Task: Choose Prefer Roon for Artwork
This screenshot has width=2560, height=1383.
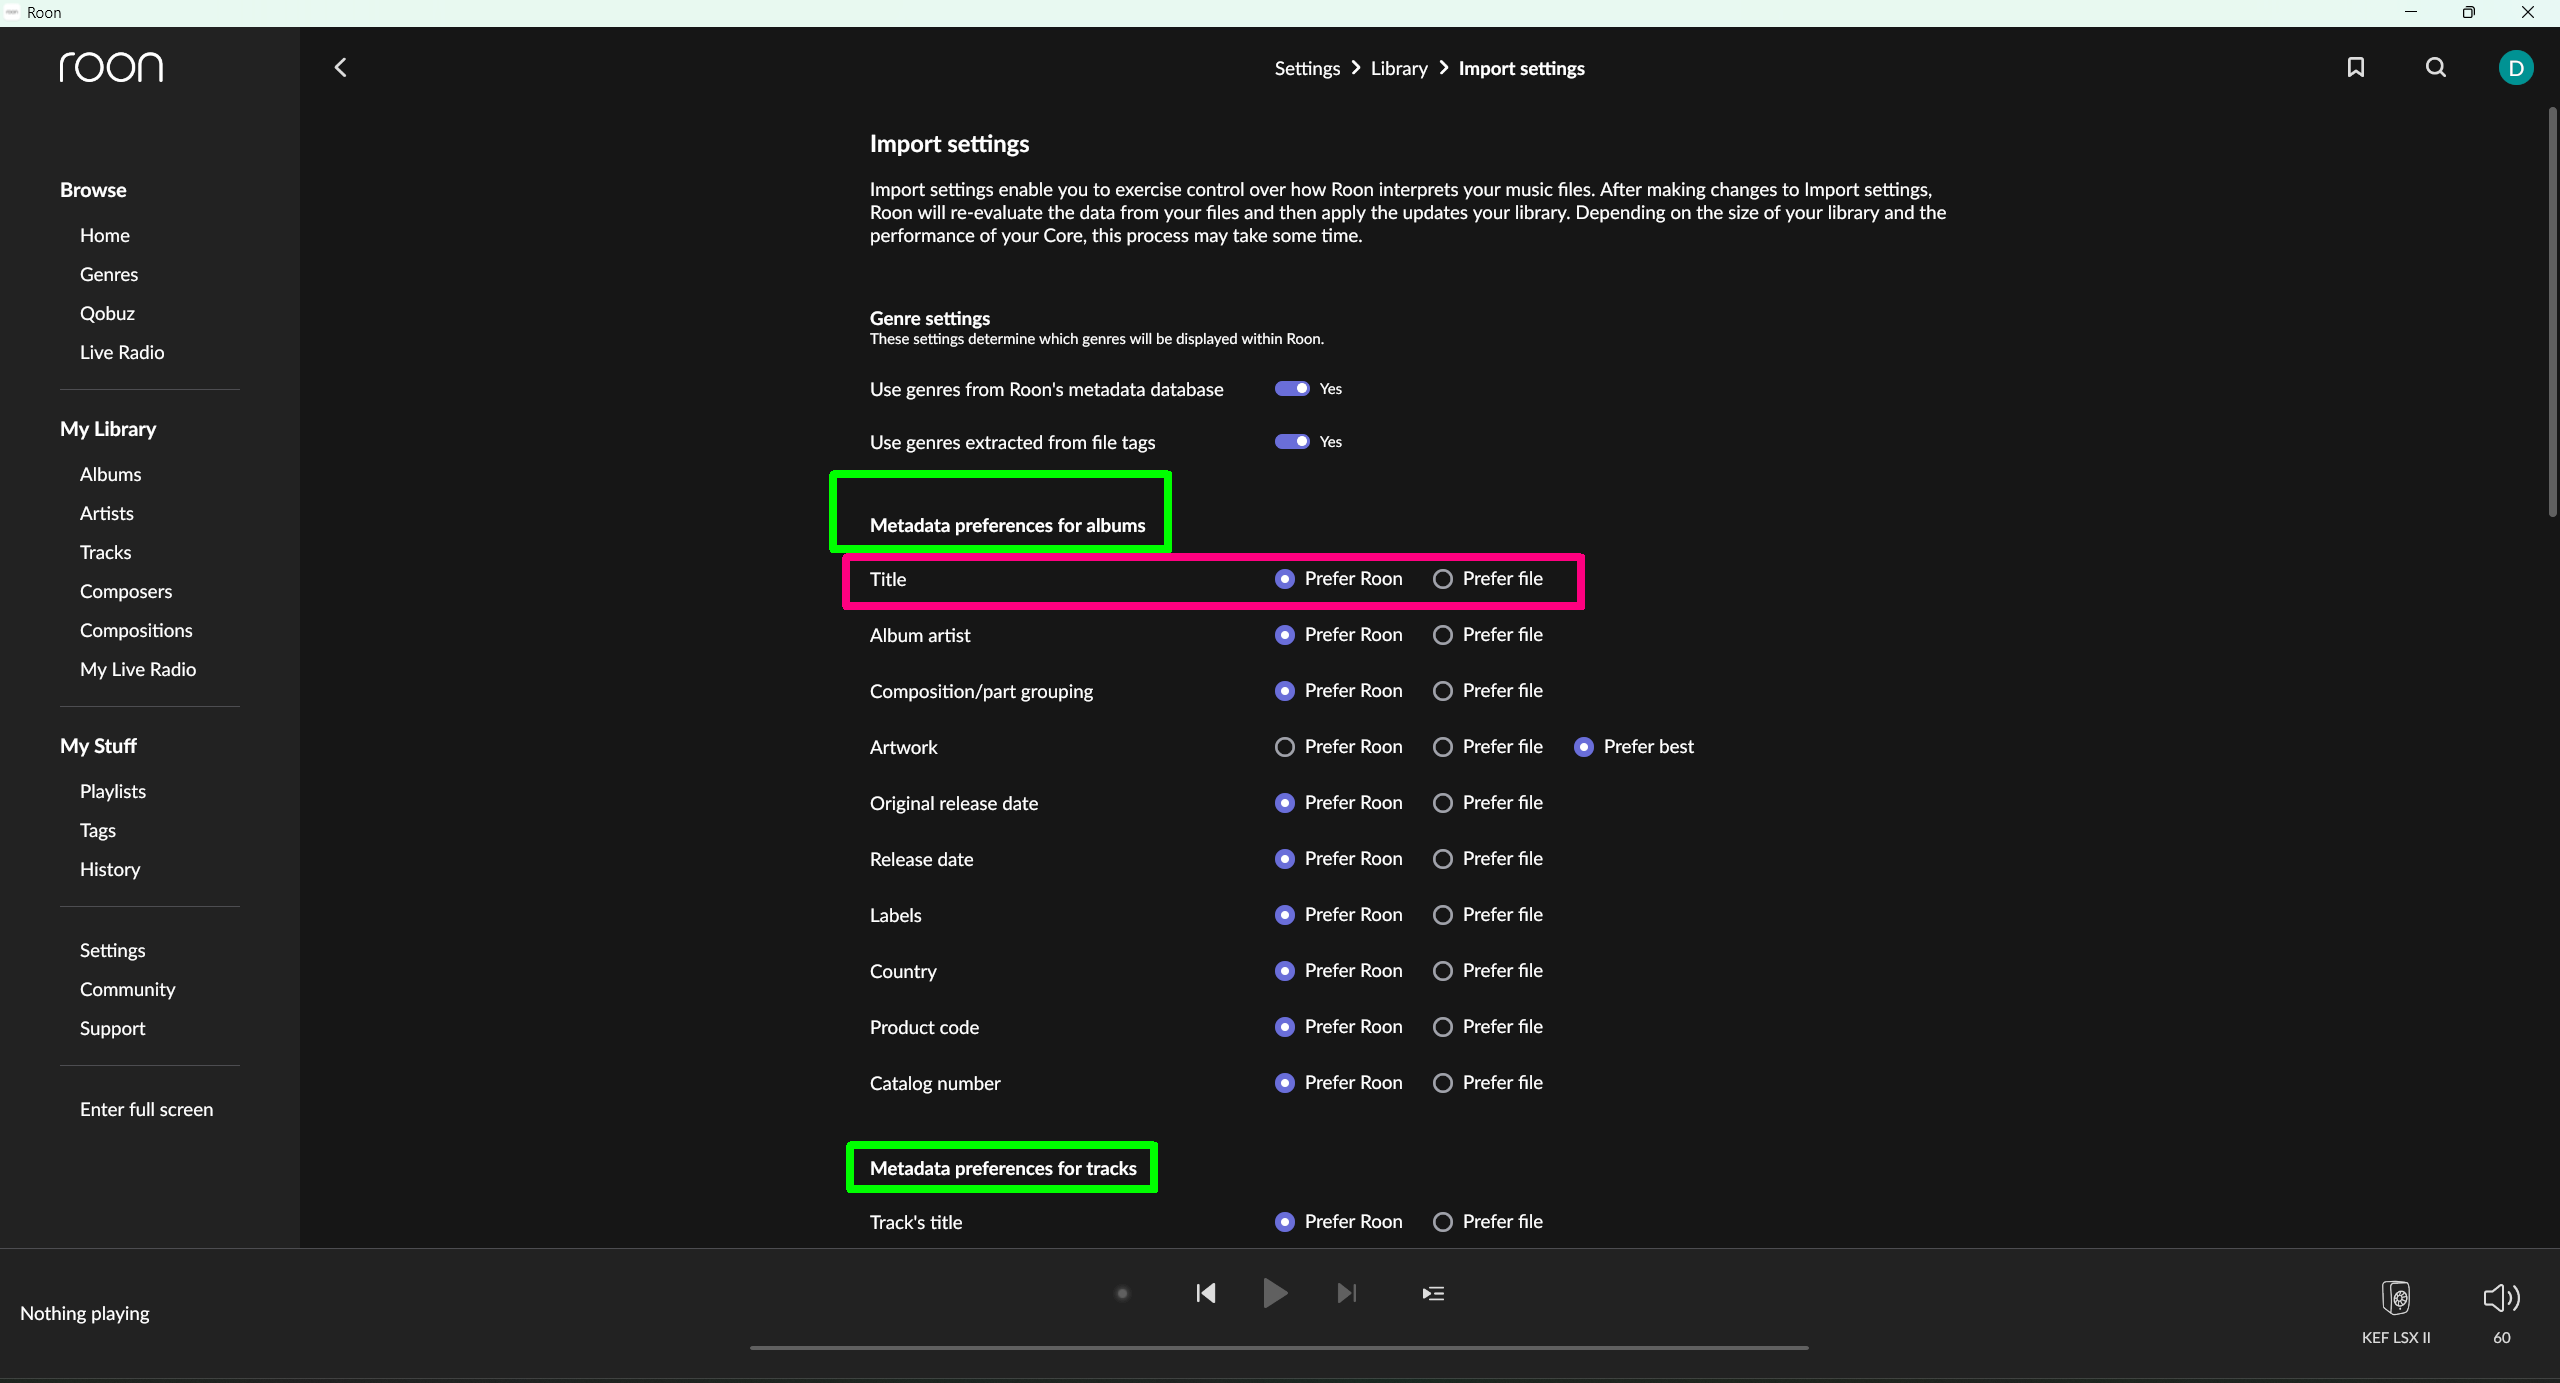Action: [1285, 747]
